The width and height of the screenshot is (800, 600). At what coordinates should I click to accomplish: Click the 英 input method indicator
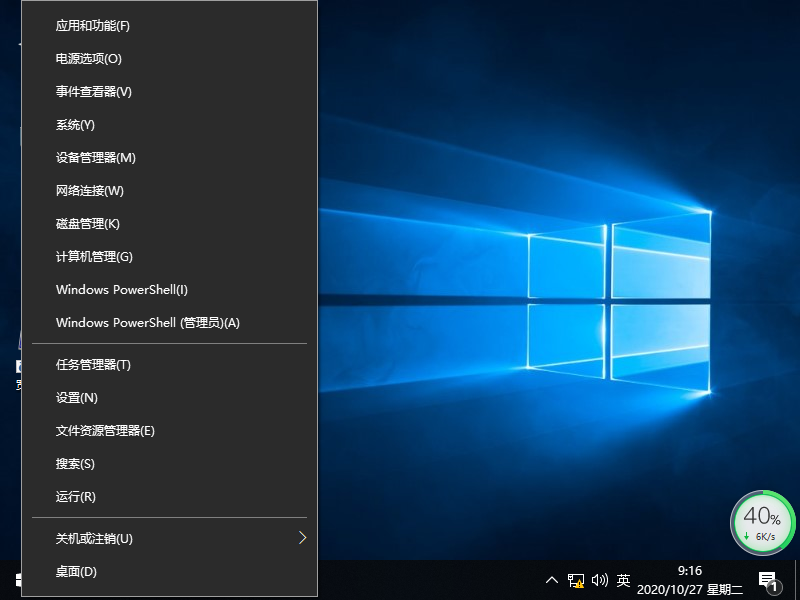click(x=624, y=580)
